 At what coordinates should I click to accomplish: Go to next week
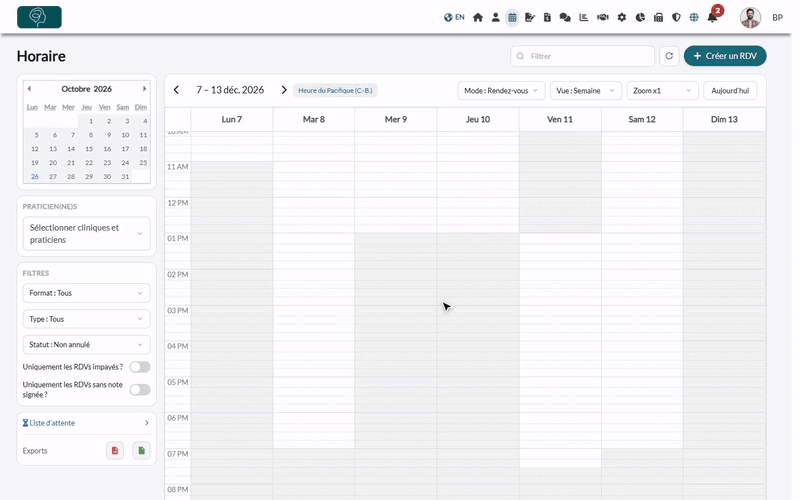tap(284, 90)
